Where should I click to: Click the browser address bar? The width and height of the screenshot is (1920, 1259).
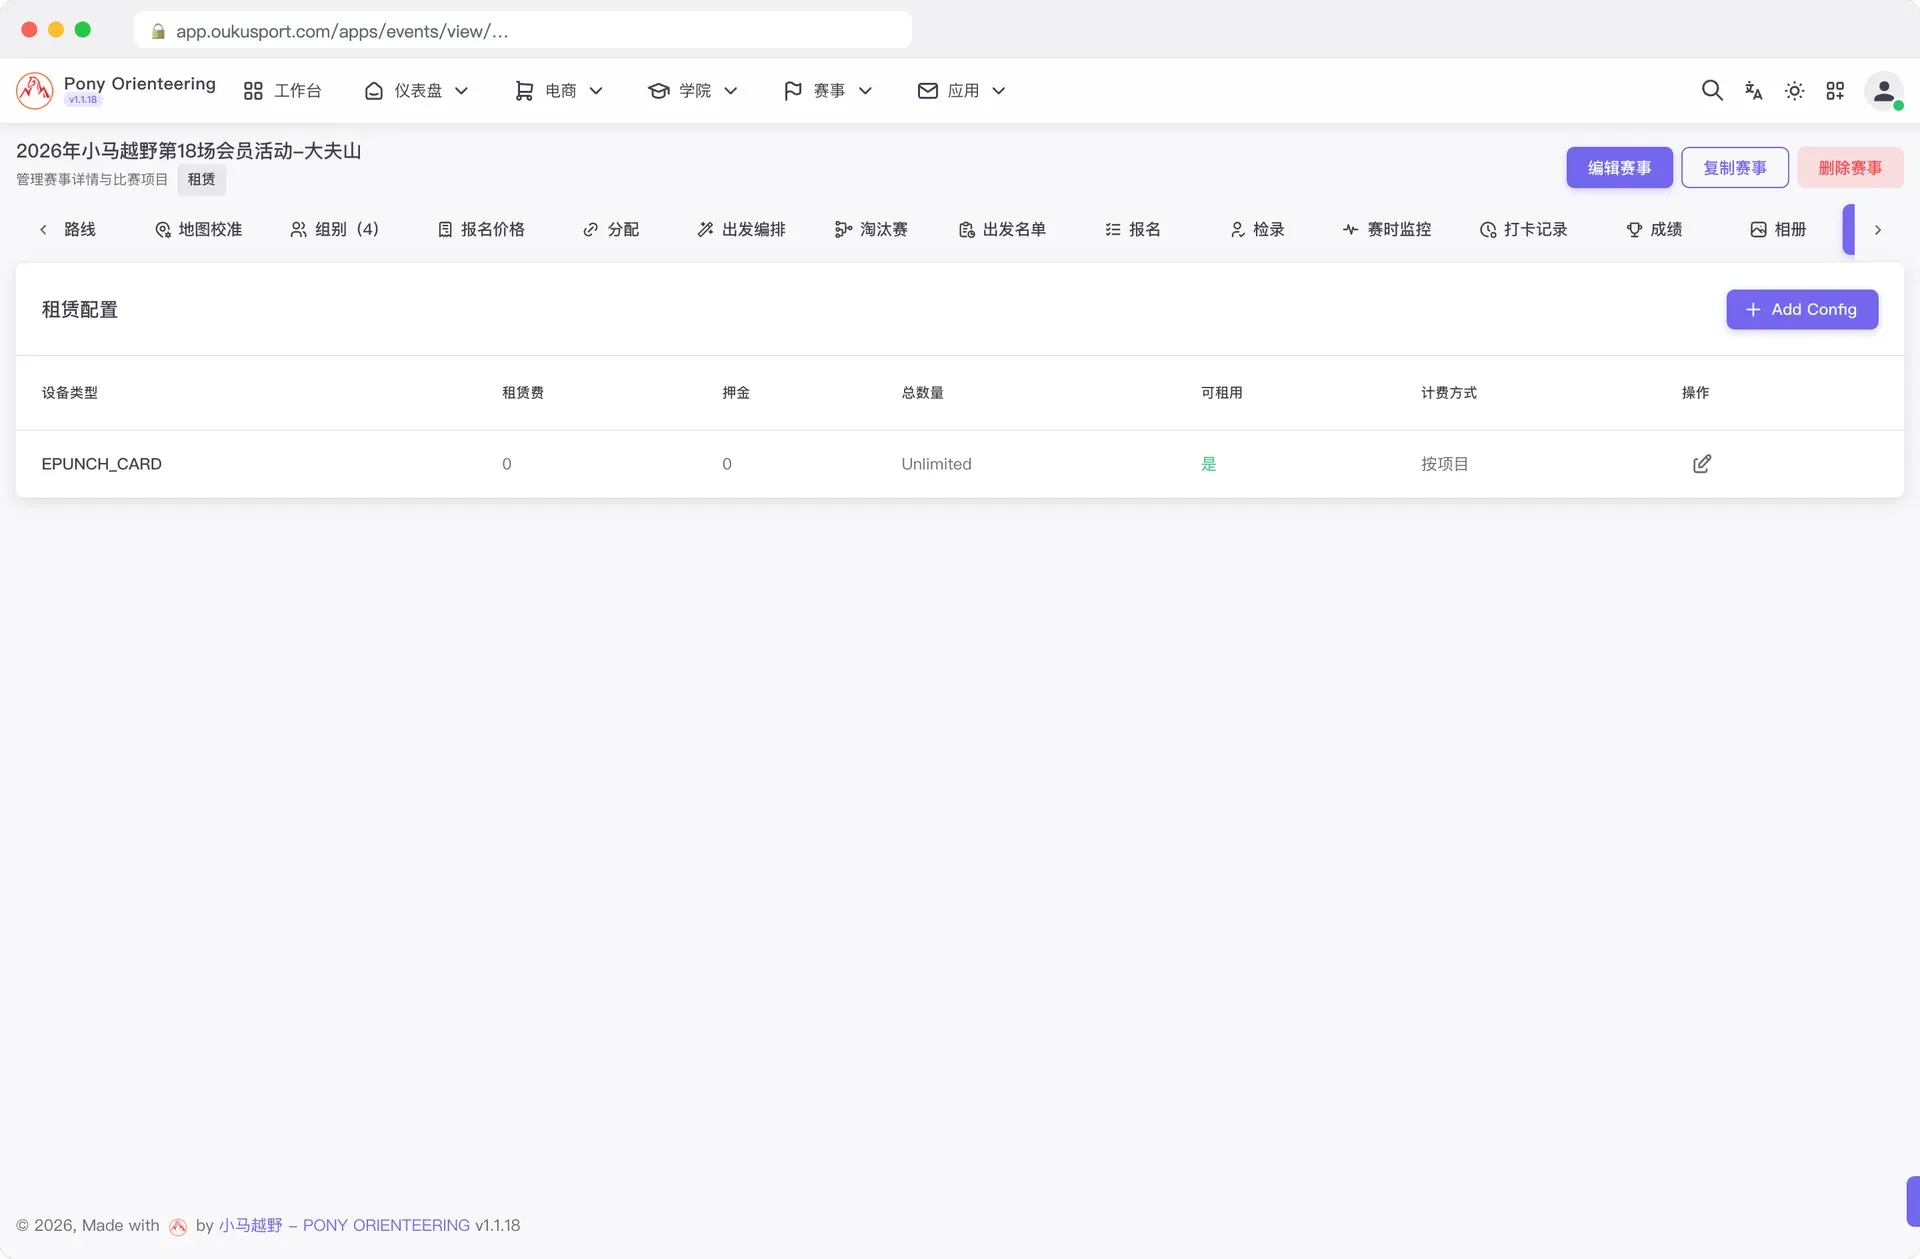(x=522, y=31)
